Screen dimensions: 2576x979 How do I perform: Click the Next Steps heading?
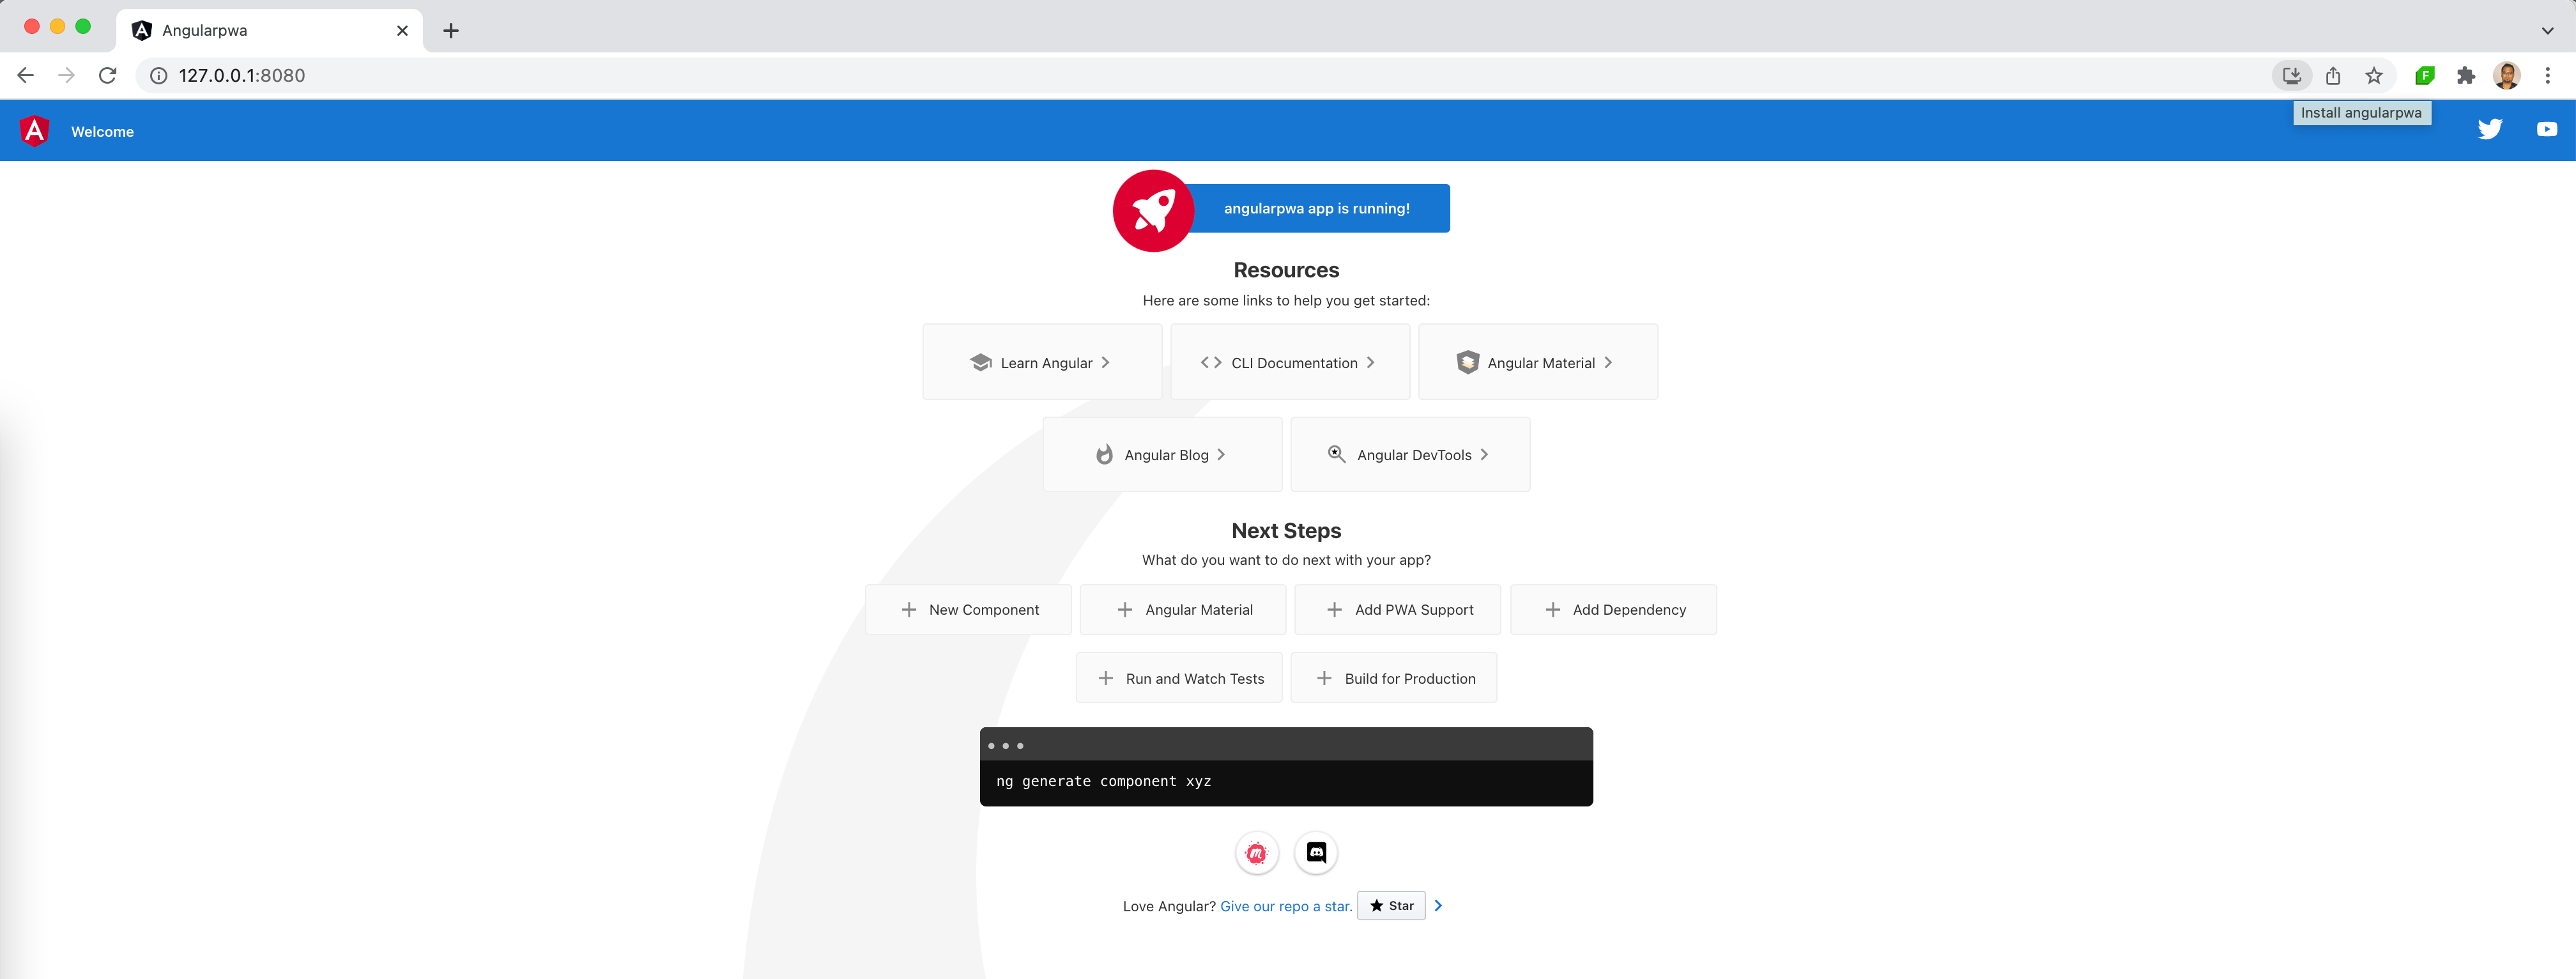[x=1286, y=531]
